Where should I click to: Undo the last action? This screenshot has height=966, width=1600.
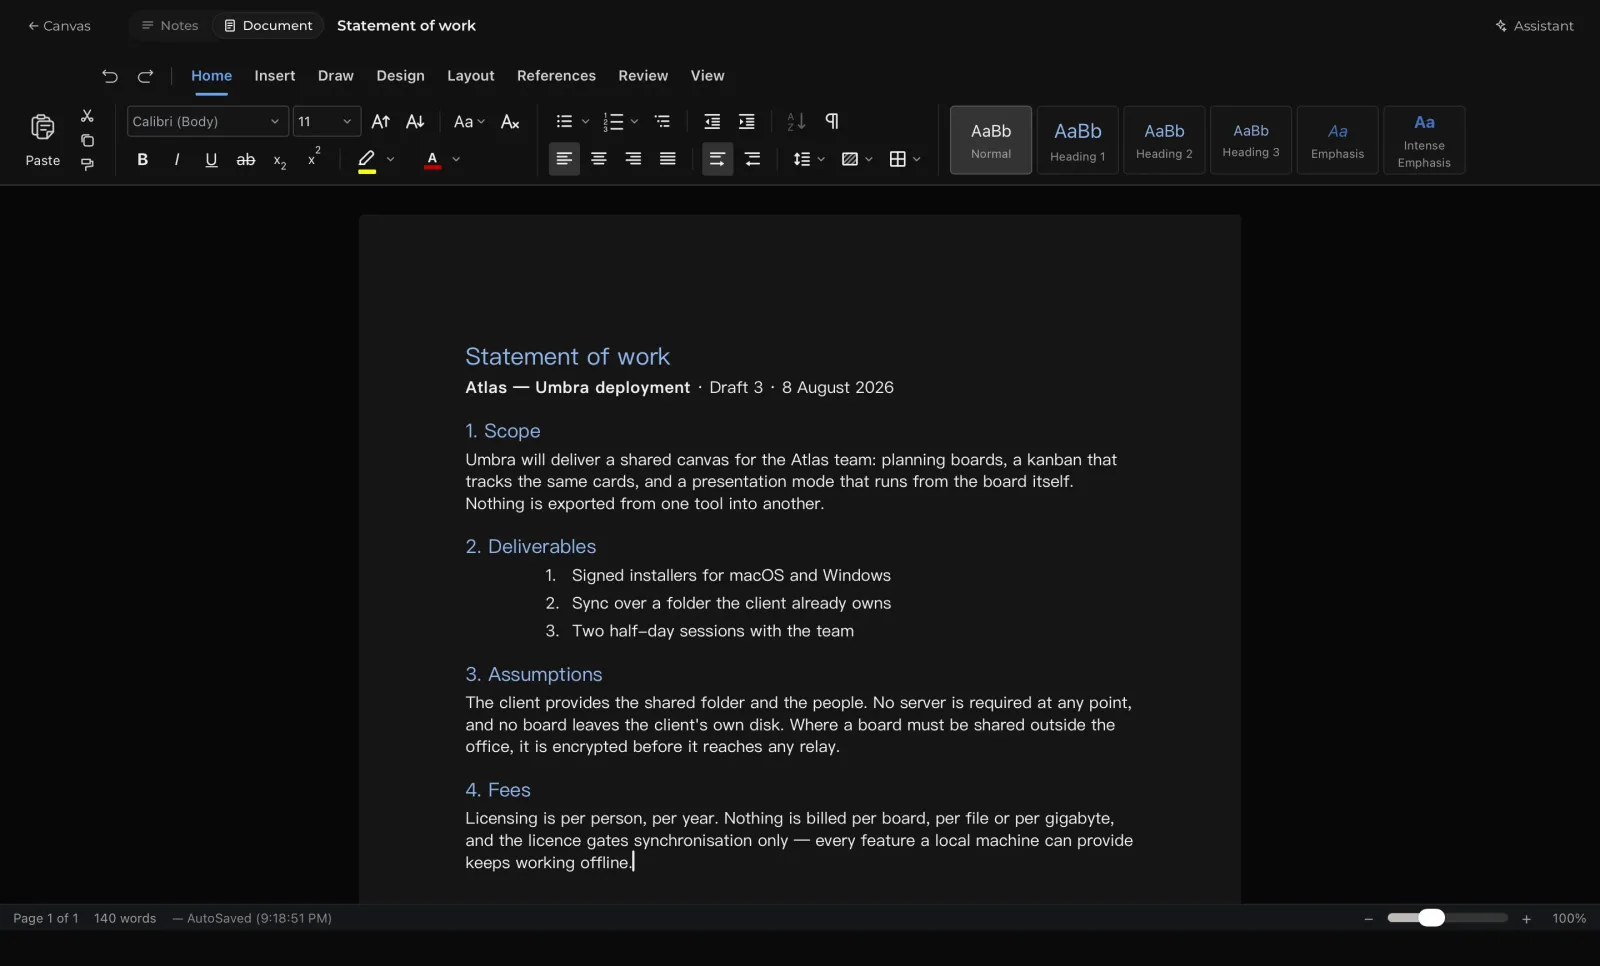click(x=110, y=76)
